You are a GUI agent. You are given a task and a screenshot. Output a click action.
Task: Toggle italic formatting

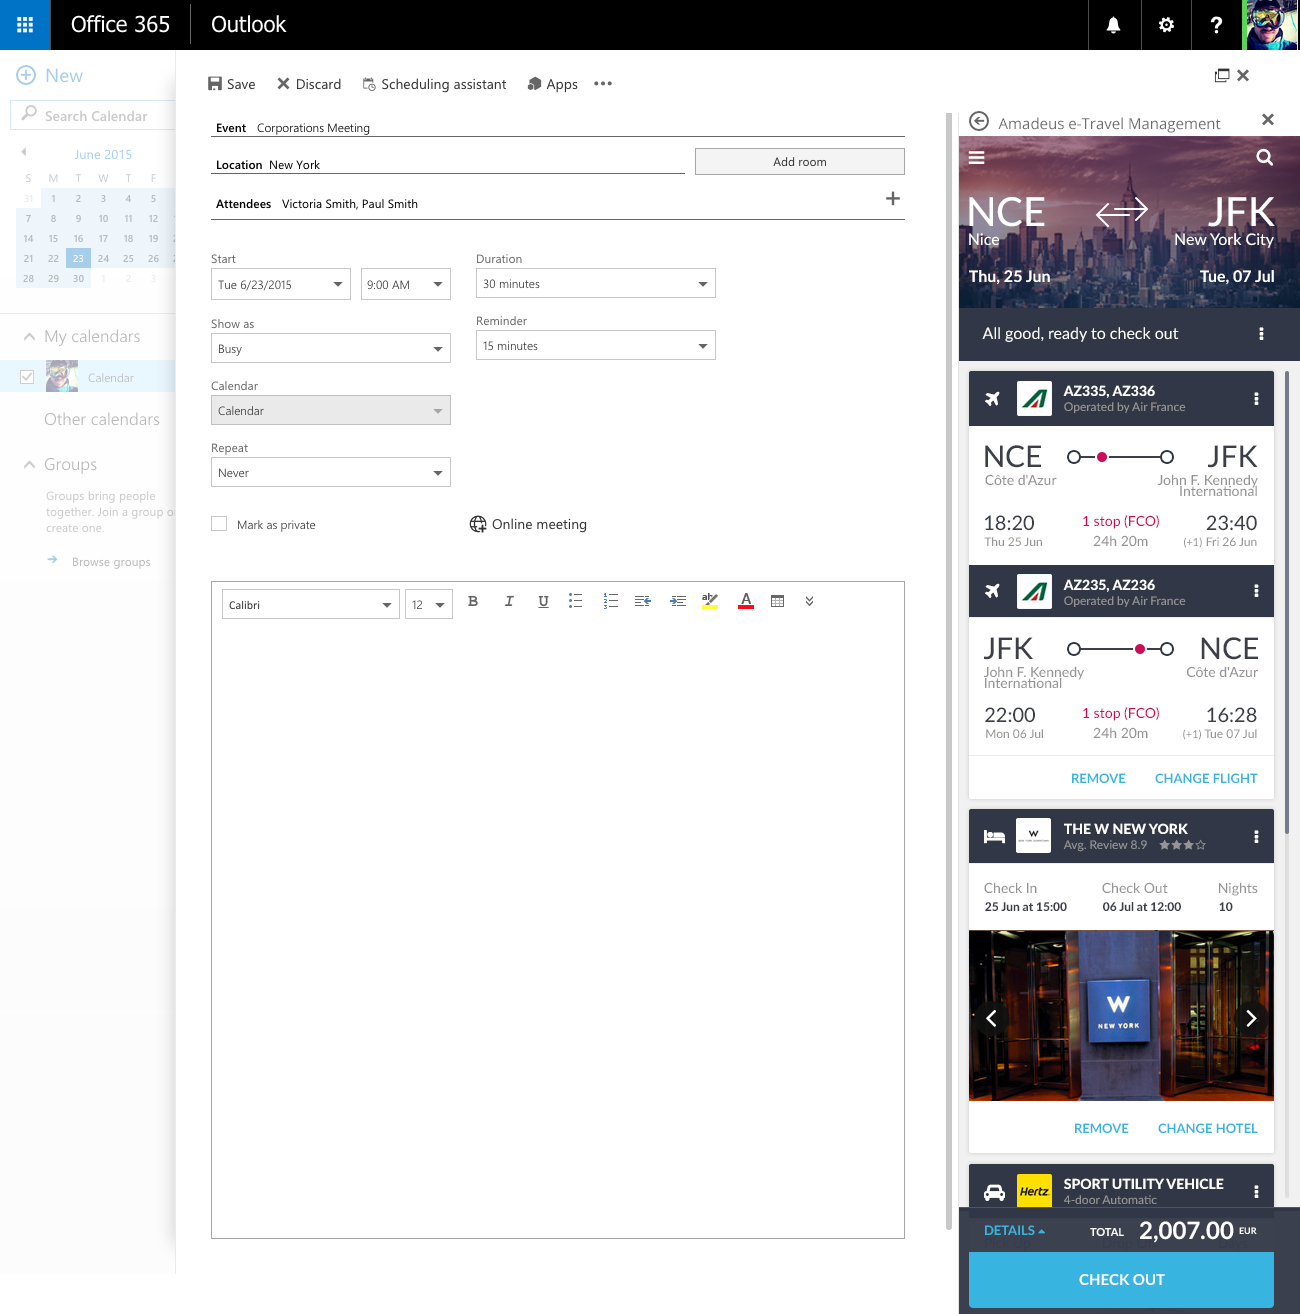coord(509,601)
